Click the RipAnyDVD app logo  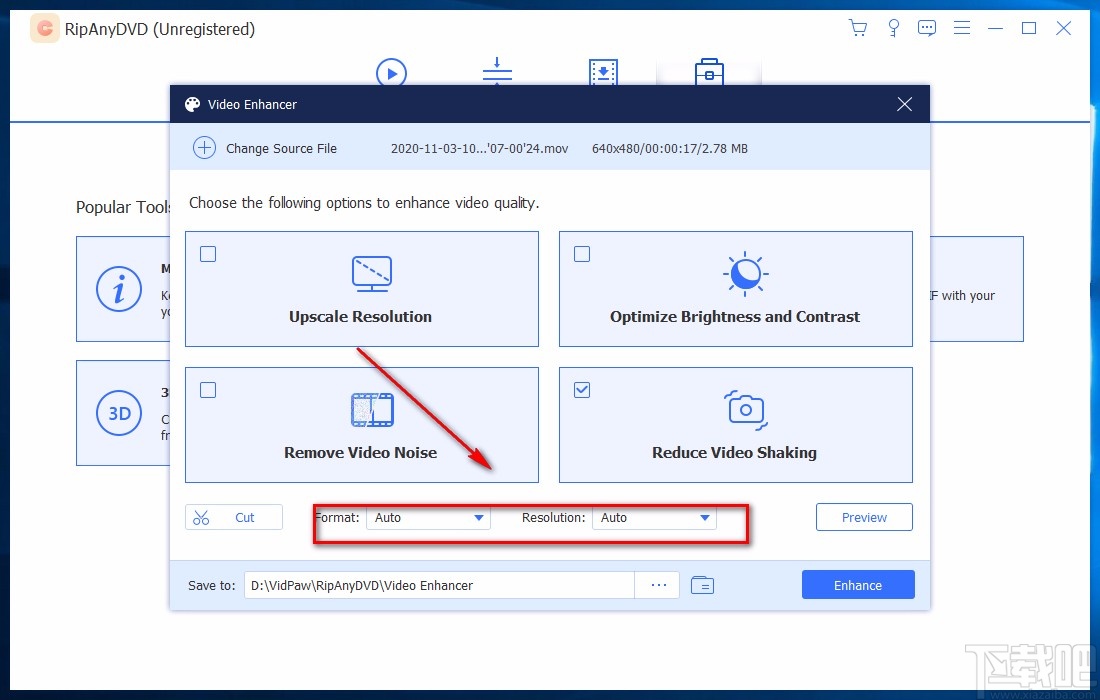45,28
